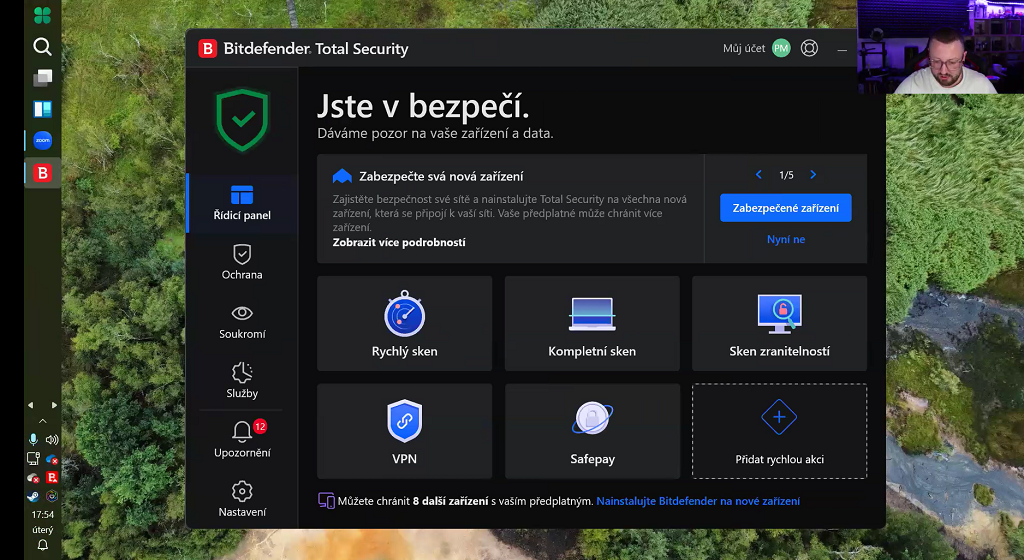Open the VPN quick action tile
Image resolution: width=1024 pixels, height=560 pixels.
pos(404,431)
